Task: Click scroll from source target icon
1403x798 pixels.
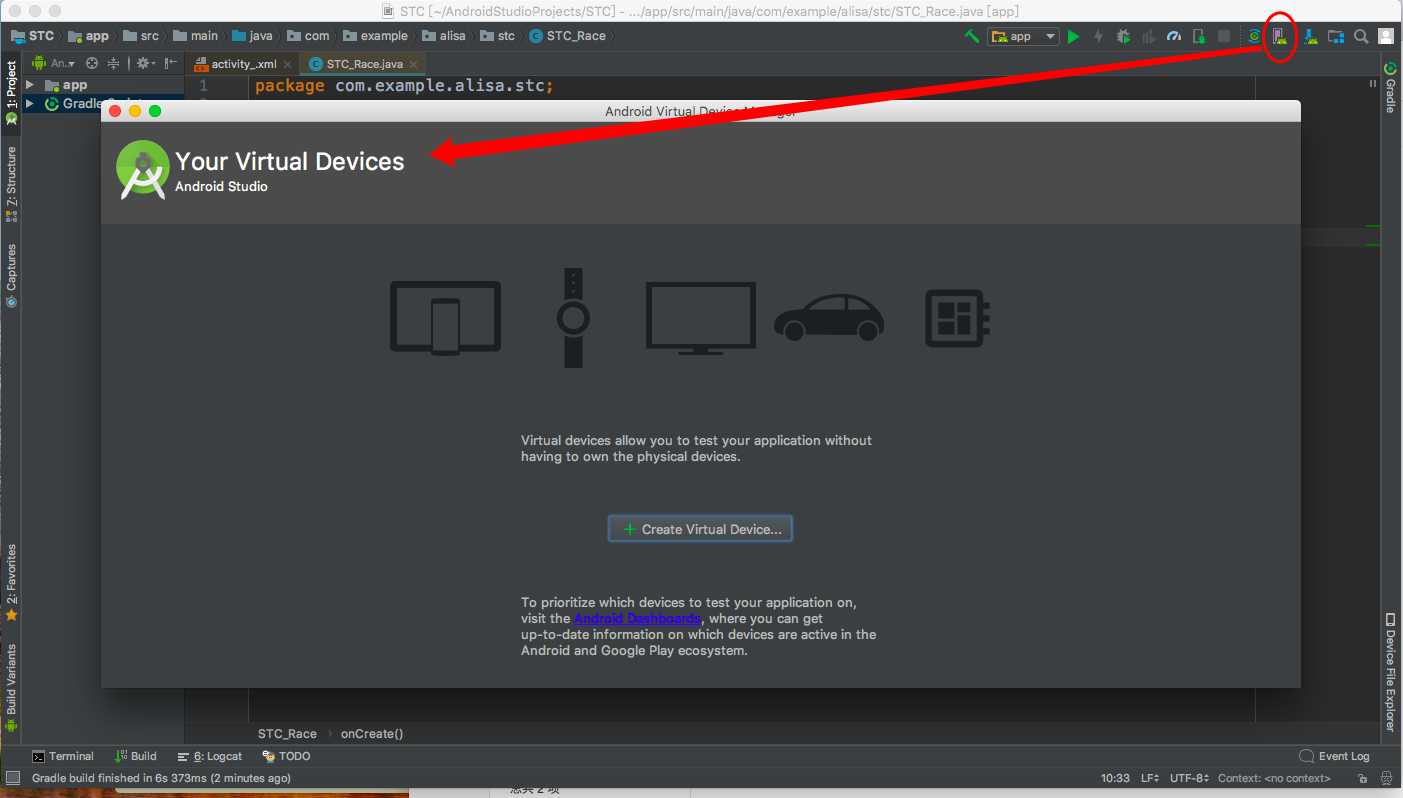Action: coord(92,63)
